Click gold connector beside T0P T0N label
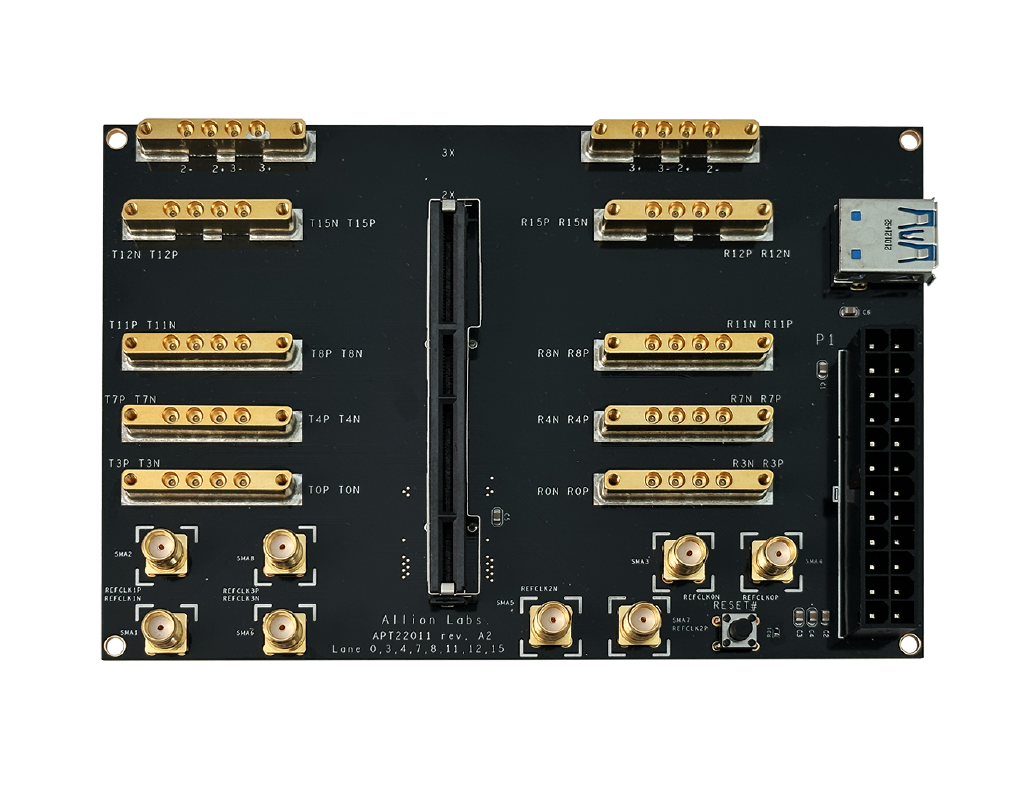Viewport: 1025px width, 788px height. pyautogui.click(x=208, y=486)
